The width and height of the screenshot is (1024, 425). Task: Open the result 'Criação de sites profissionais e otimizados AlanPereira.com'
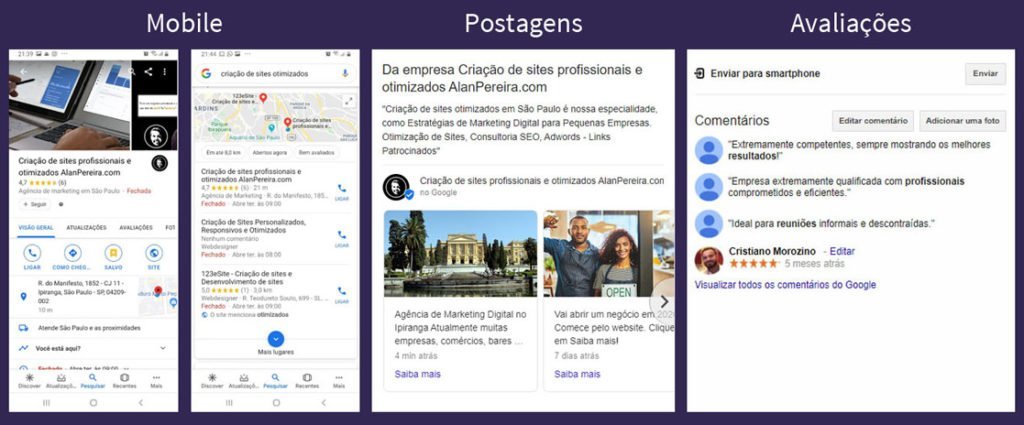(251, 175)
